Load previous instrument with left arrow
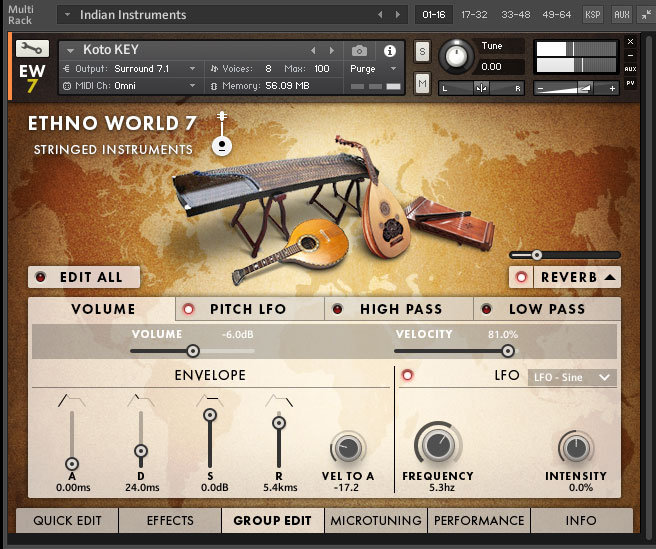 313,51
